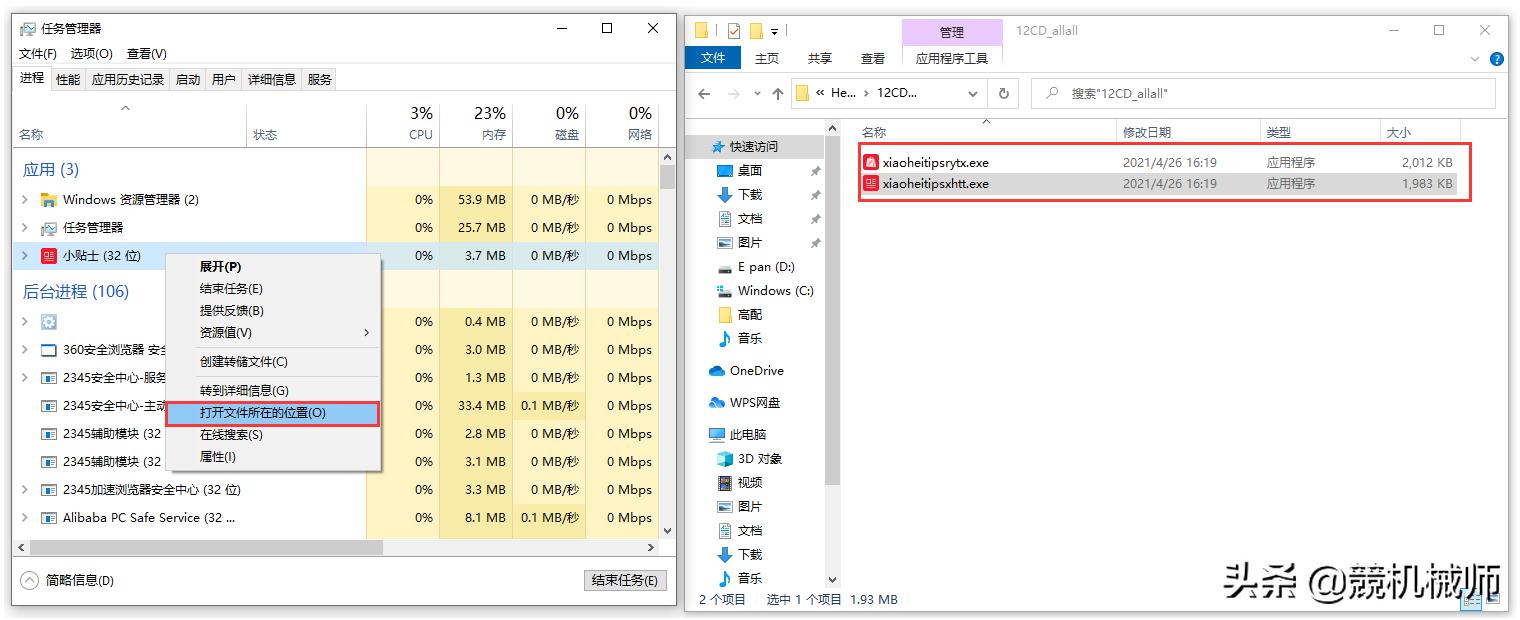
Task: Click the Explorer help question mark icon
Action: click(1496, 59)
